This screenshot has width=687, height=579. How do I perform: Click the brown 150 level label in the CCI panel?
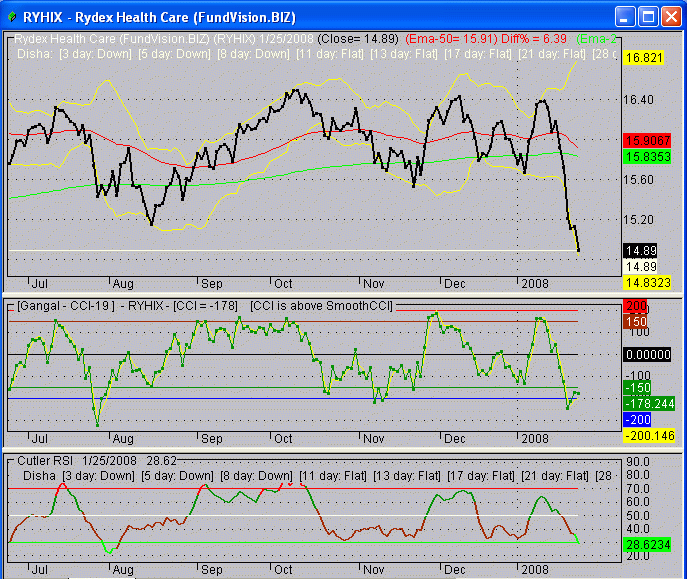point(635,321)
